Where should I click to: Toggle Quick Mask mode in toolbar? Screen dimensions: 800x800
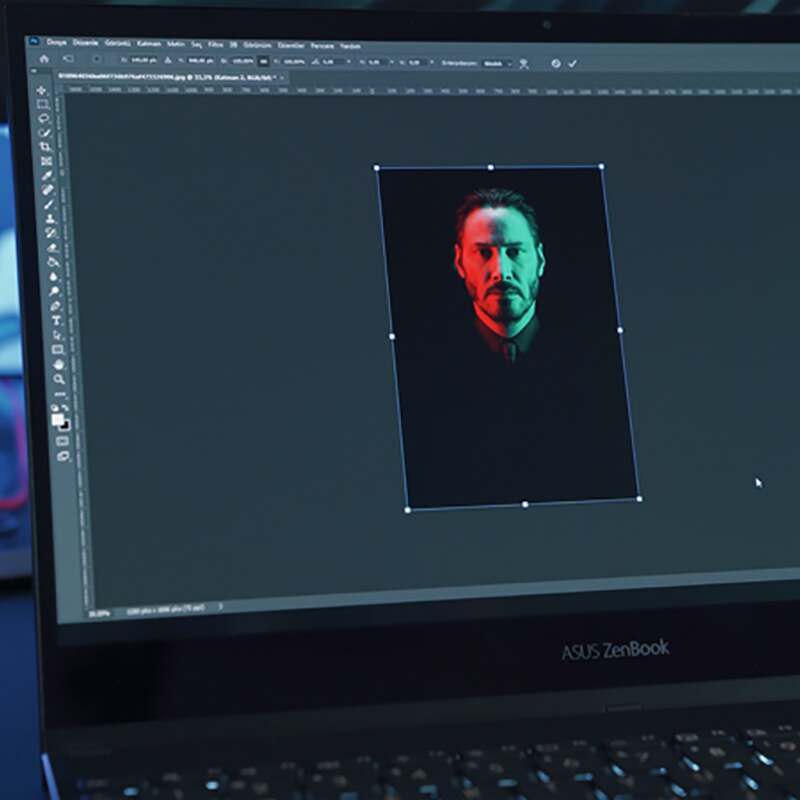tap(64, 441)
